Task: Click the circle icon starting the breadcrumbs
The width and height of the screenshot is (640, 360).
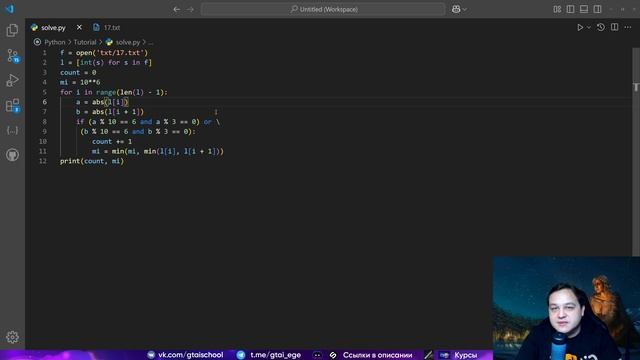Action: (37, 42)
